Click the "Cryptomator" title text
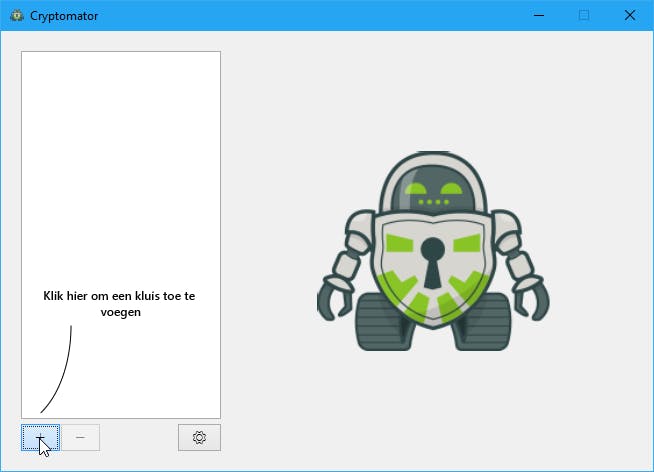This screenshot has height=472, width=654. click(64, 16)
